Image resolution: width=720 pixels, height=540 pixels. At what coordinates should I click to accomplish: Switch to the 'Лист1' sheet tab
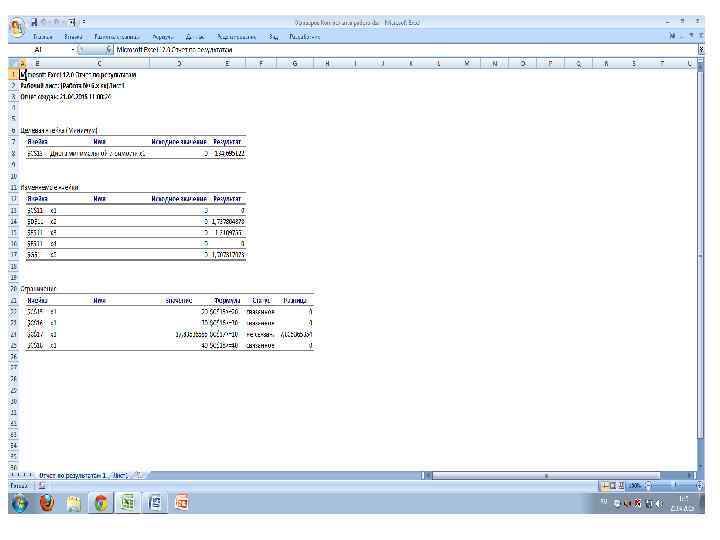click(120, 475)
